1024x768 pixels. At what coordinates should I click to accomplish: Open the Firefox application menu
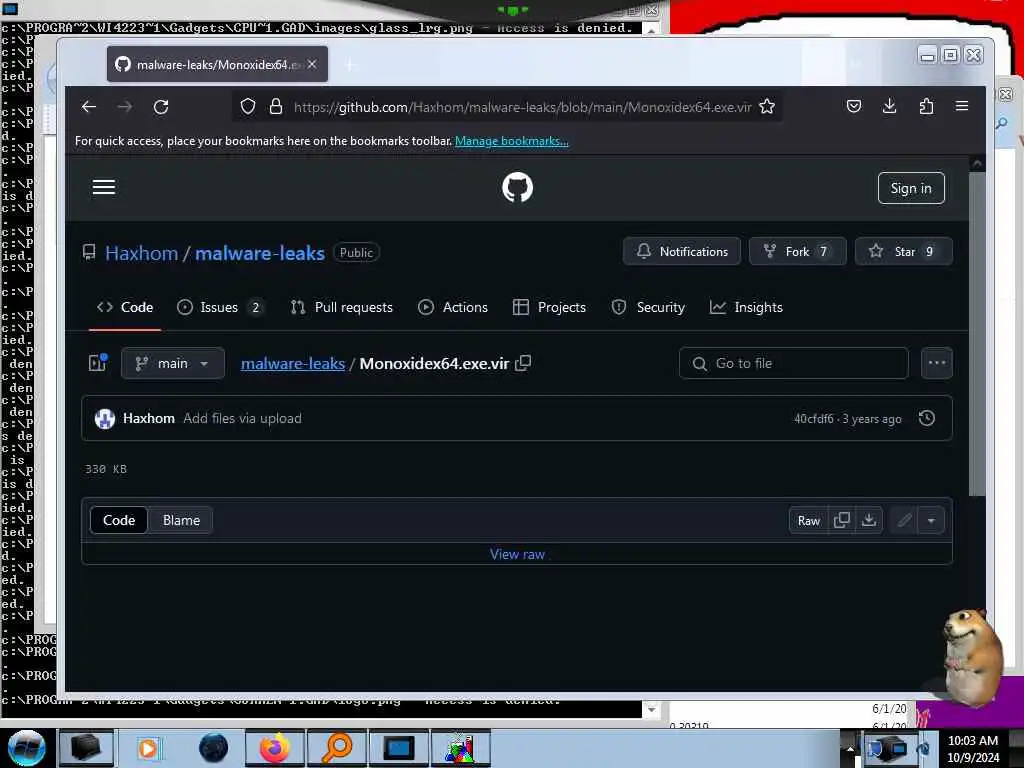pyautogui.click(x=962, y=106)
